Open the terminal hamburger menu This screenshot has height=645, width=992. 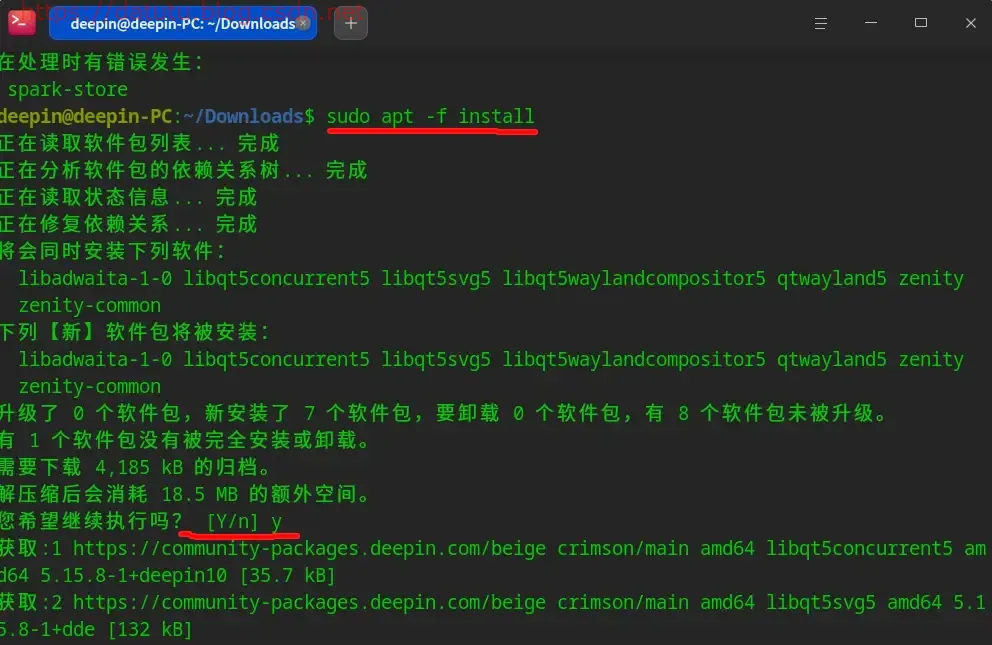[821, 23]
